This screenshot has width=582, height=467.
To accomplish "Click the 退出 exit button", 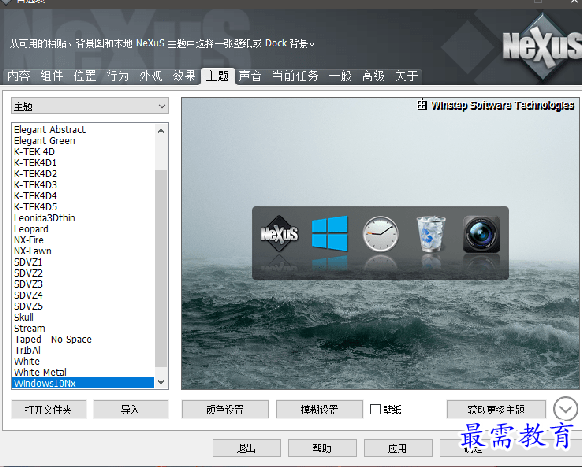I will tap(246, 448).
